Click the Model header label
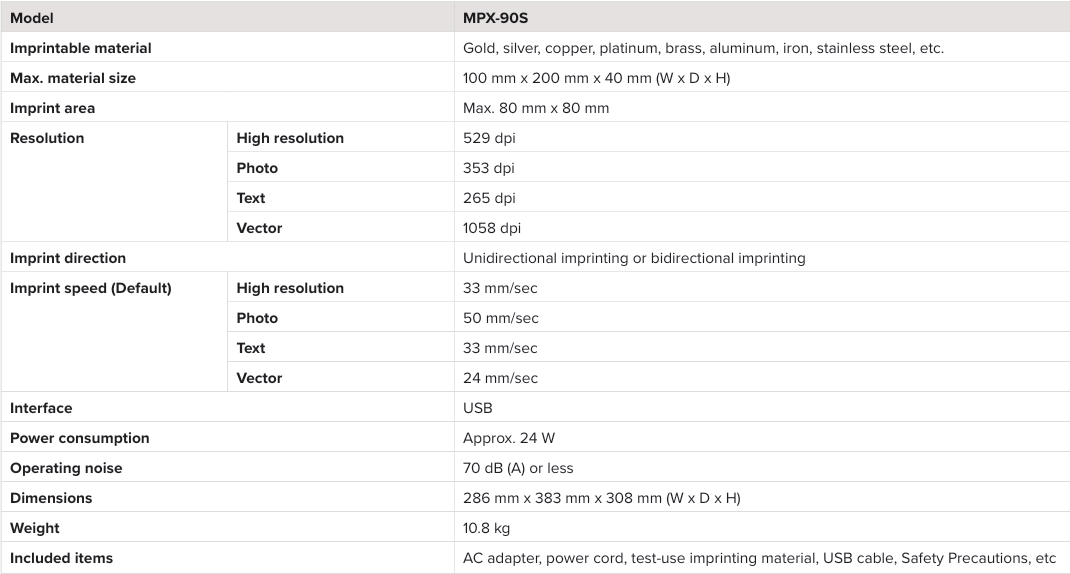1070x574 pixels. pyautogui.click(x=32, y=18)
